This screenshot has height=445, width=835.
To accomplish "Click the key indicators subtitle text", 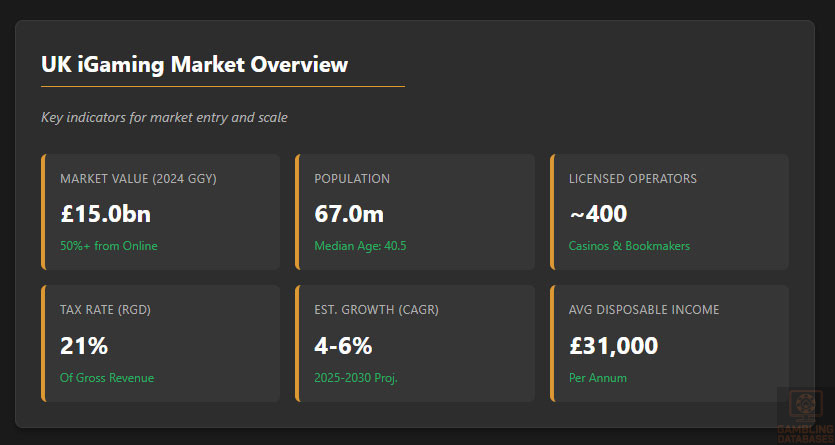I will tap(164, 118).
